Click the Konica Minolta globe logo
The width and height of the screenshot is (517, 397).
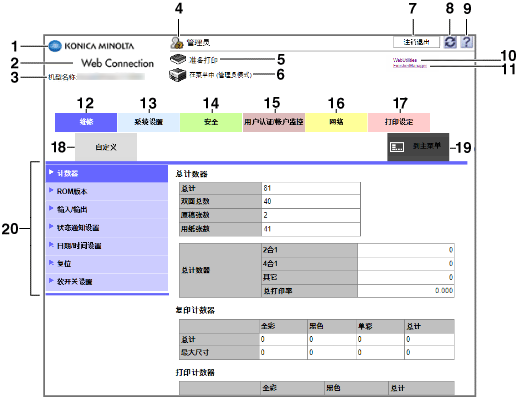pyautogui.click(x=55, y=46)
